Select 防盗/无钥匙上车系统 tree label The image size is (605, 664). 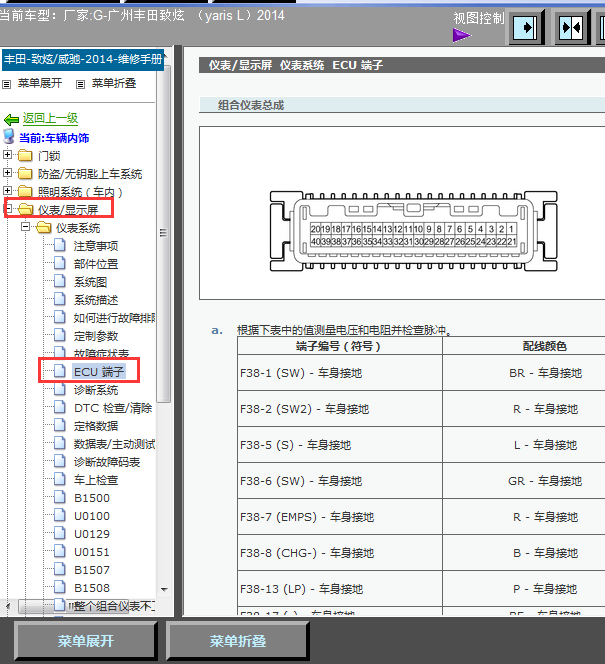coord(90,174)
